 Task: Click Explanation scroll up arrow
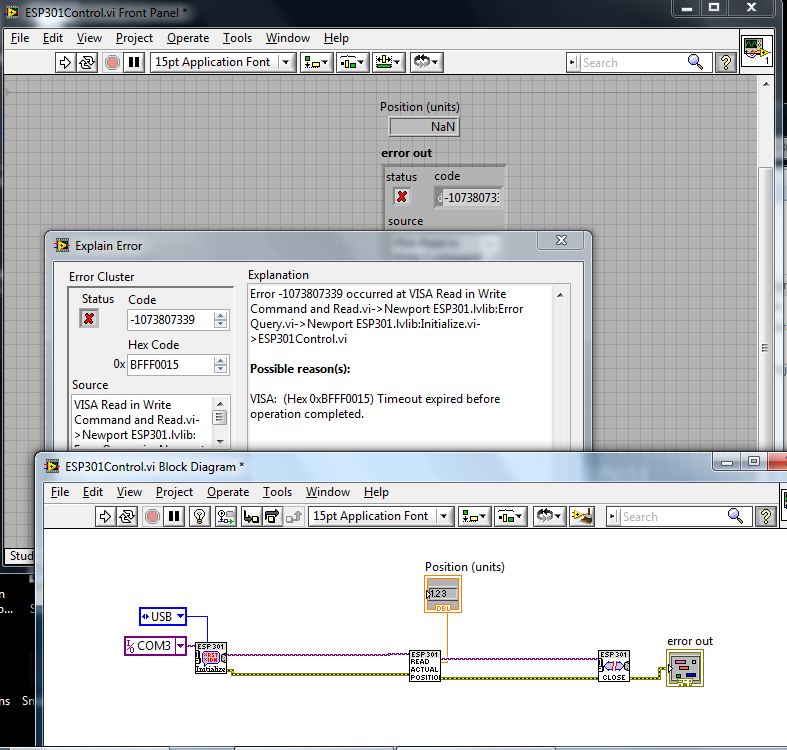click(560, 295)
